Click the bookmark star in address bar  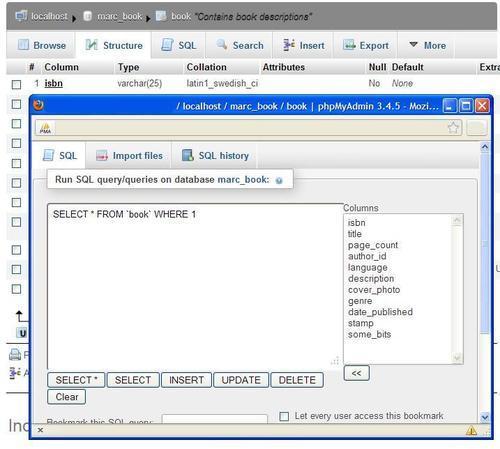(x=453, y=128)
